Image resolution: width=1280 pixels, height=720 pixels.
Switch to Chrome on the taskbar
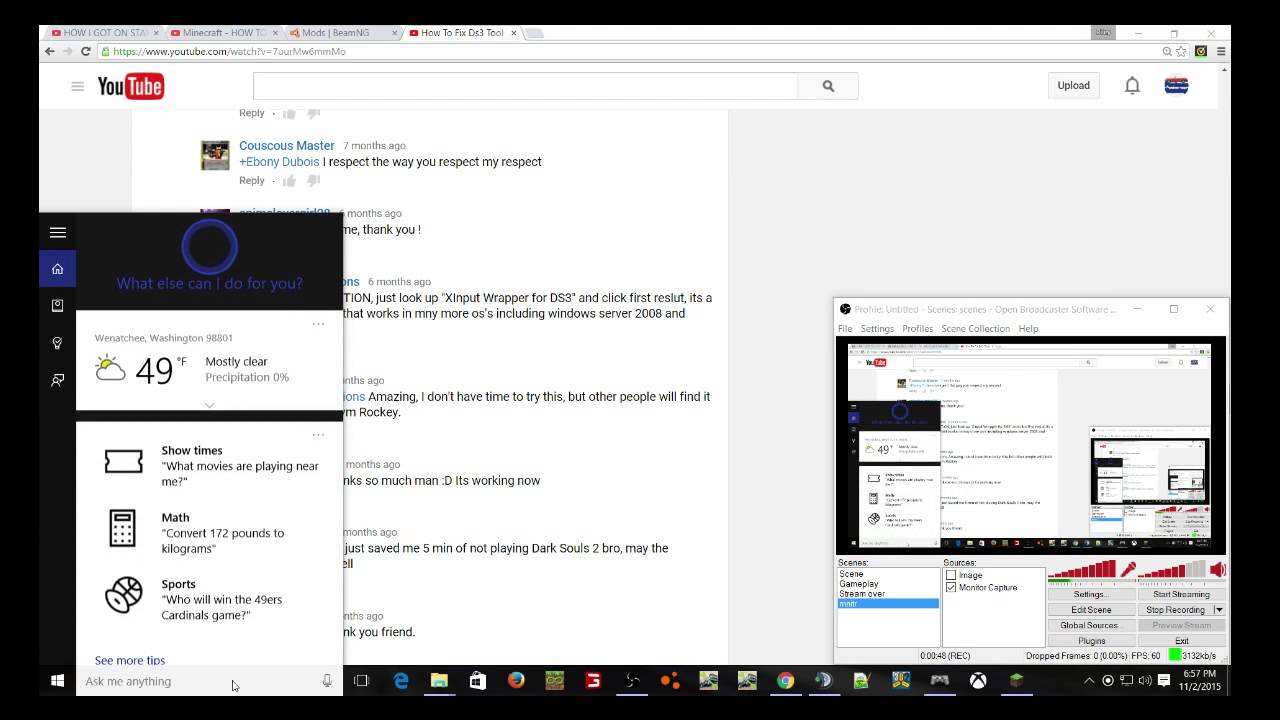(786, 681)
